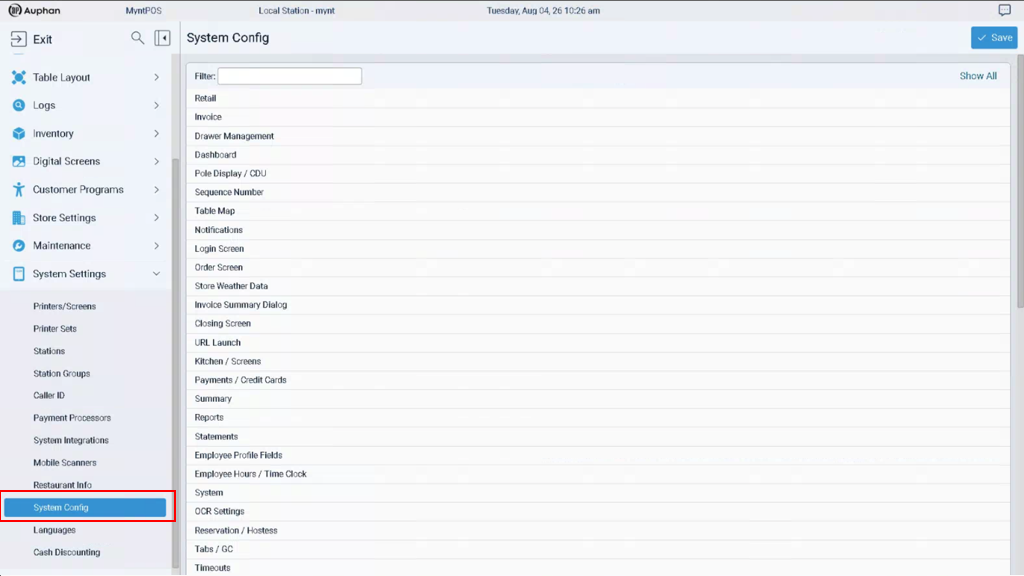Click the config list vertical scrollbar
Viewport: 1024px width, 576px height.
pos(1020,183)
